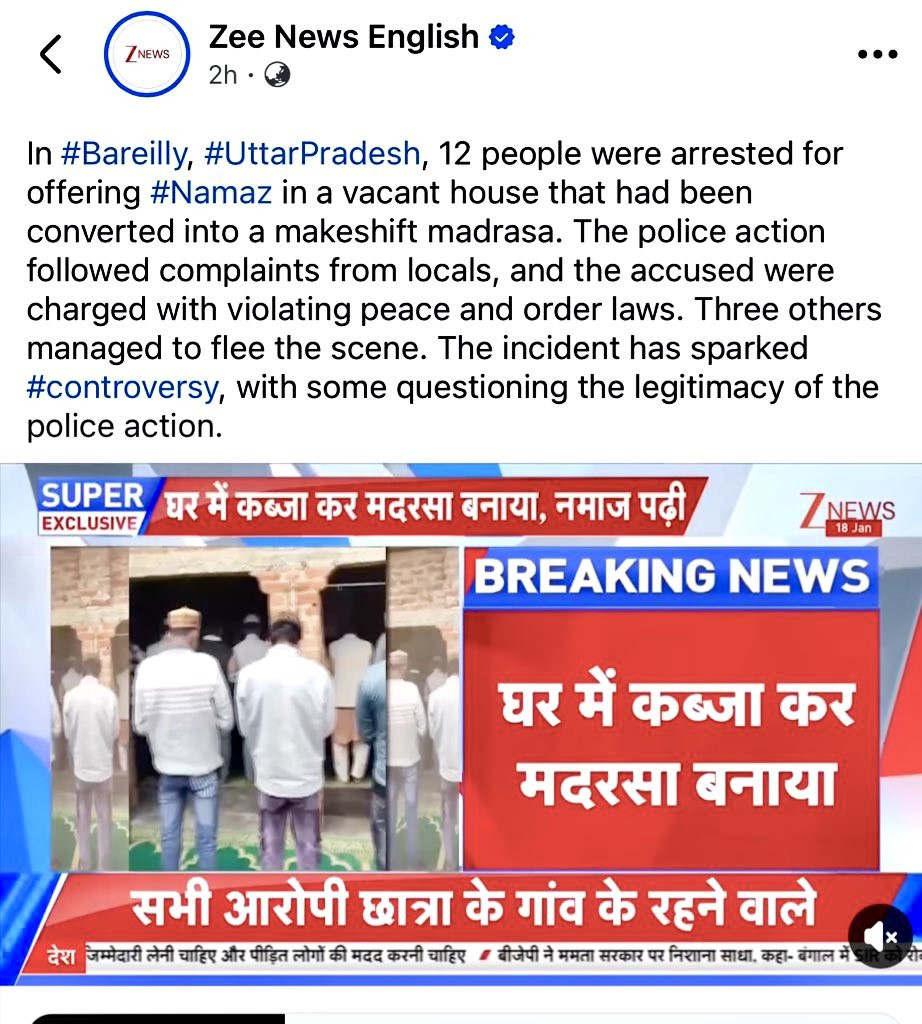Viewport: 922px width, 1024px height.
Task: Open the #controversy hashtag
Action: point(122,387)
